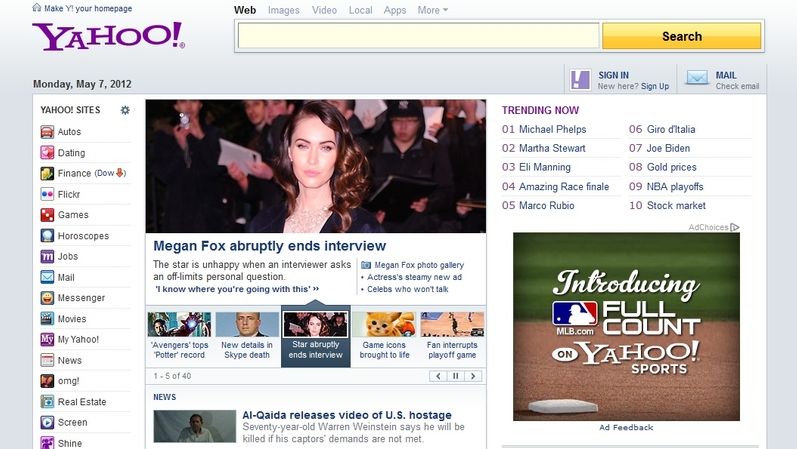The image size is (797, 449).
Task: Click the omg! sidebar icon
Action: [47, 381]
